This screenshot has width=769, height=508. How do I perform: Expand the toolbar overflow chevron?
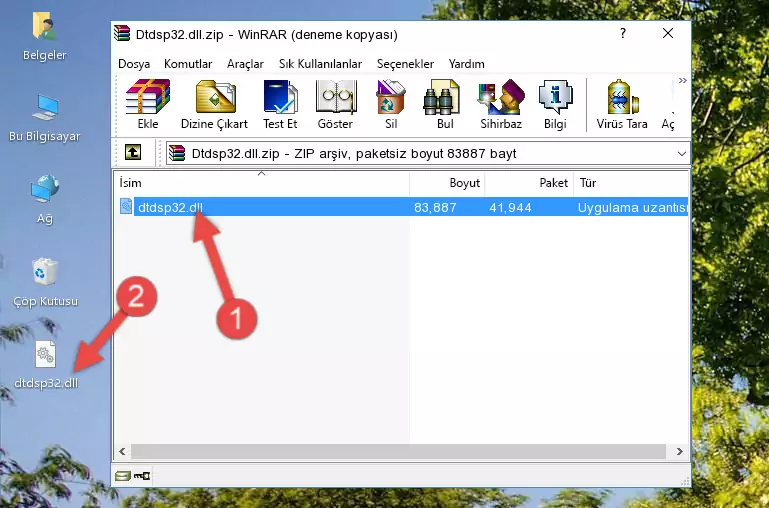point(683,81)
